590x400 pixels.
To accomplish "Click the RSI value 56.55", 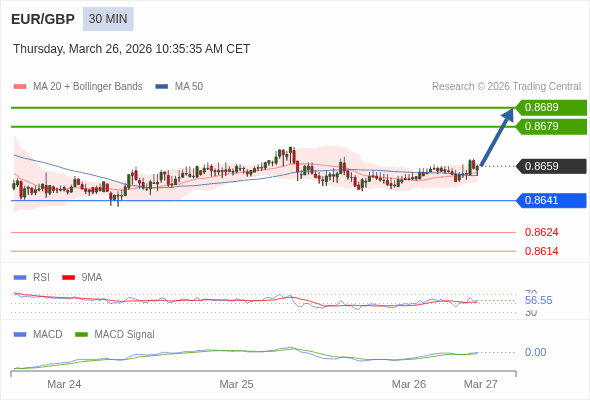I will pyautogui.click(x=538, y=300).
